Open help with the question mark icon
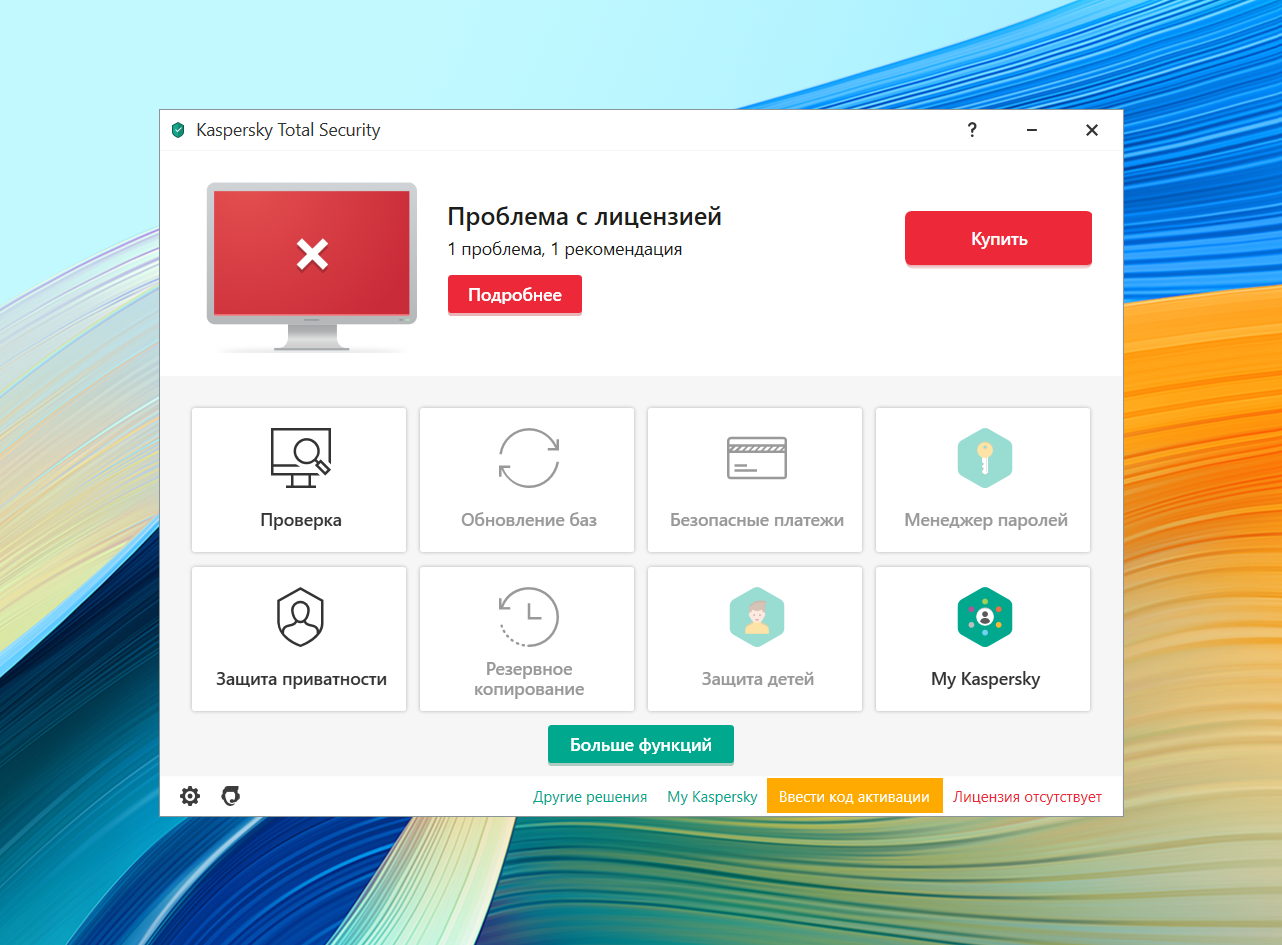The image size is (1282, 945). [972, 130]
